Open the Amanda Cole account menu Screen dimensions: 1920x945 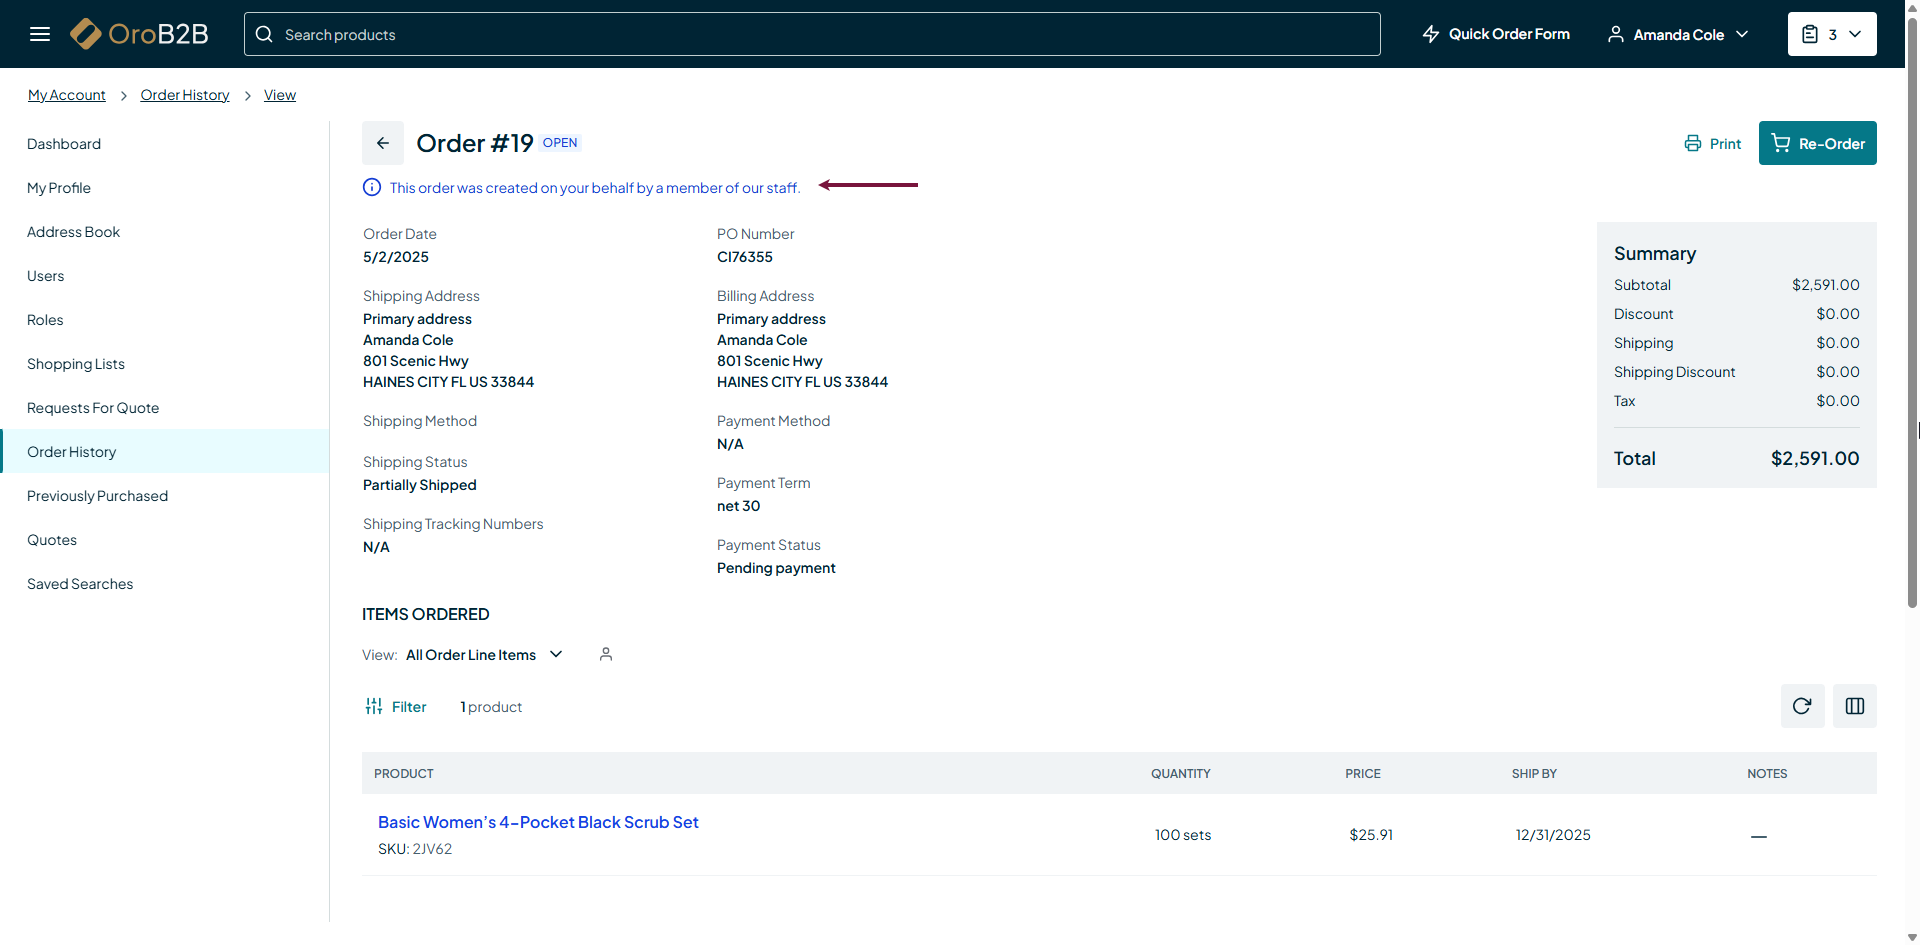click(x=1678, y=34)
